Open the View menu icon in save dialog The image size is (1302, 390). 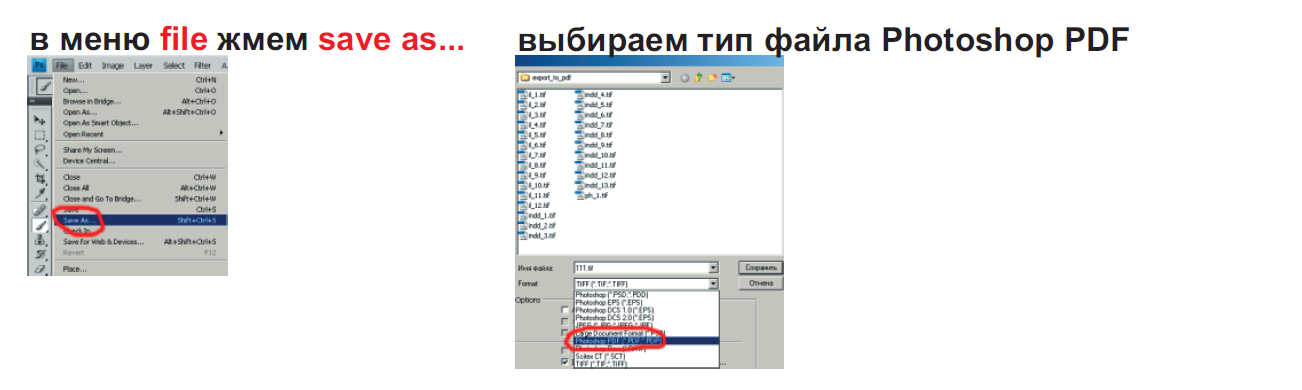coord(727,78)
